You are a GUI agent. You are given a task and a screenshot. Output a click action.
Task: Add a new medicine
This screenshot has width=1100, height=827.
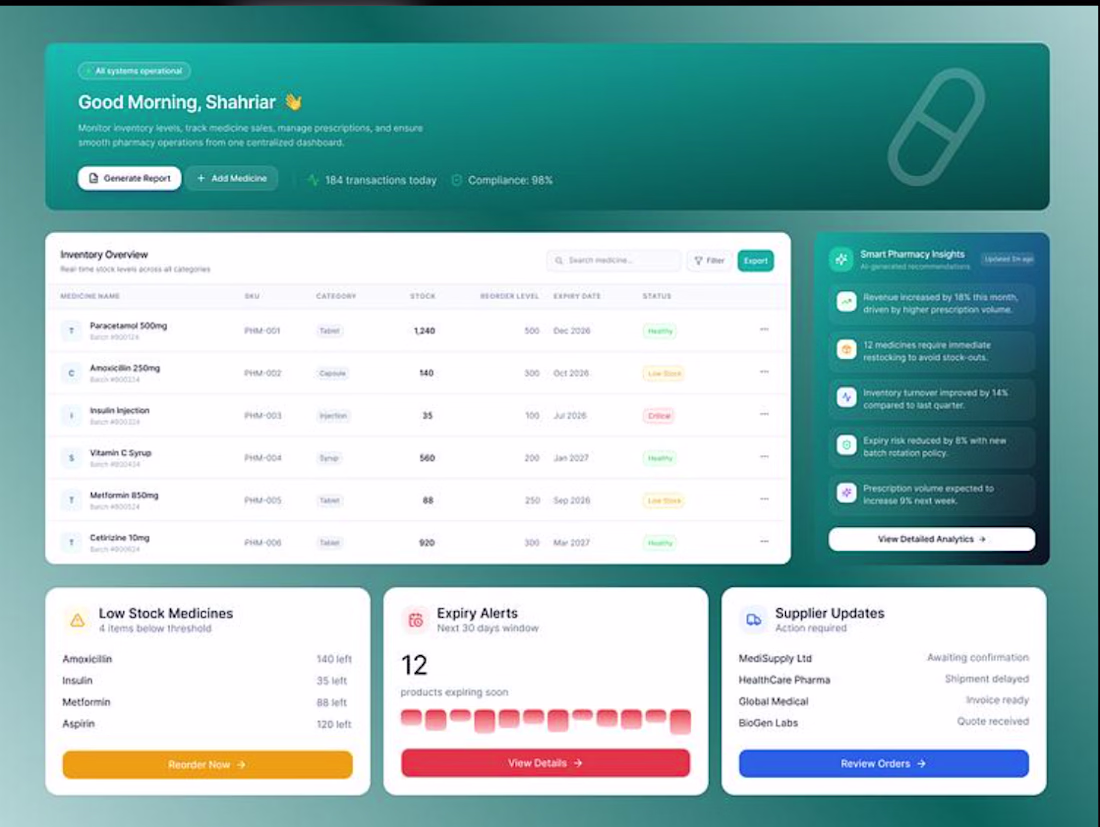(x=232, y=178)
